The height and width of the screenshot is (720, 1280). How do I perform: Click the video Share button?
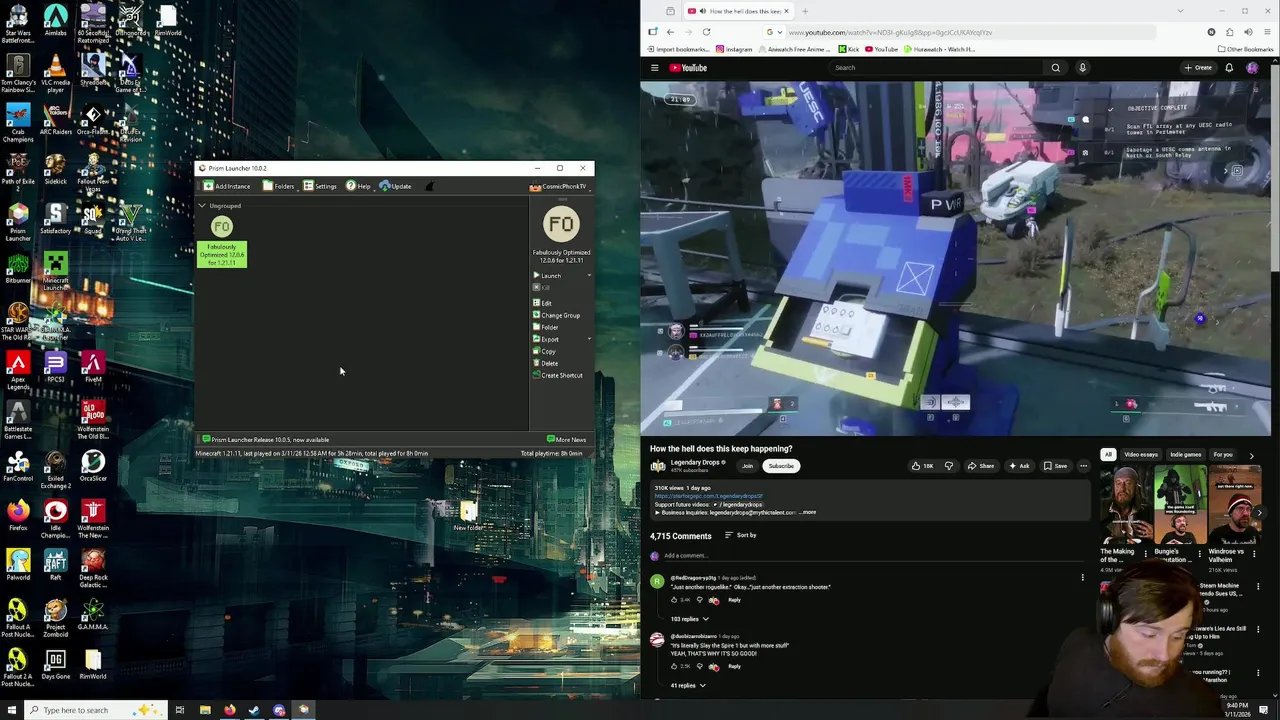981,466
